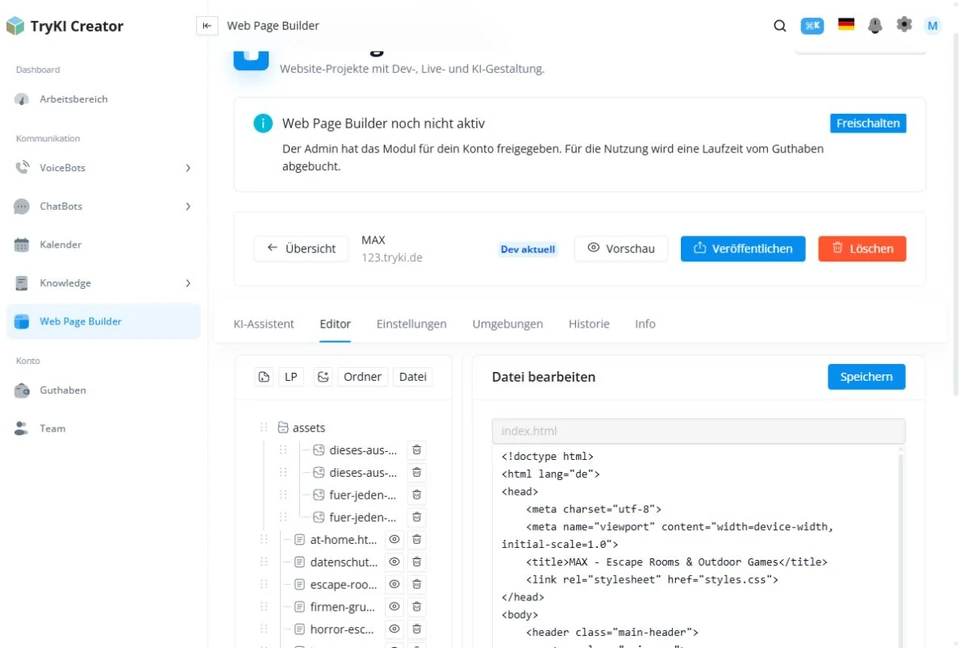Click the Team people icon

coord(21,428)
